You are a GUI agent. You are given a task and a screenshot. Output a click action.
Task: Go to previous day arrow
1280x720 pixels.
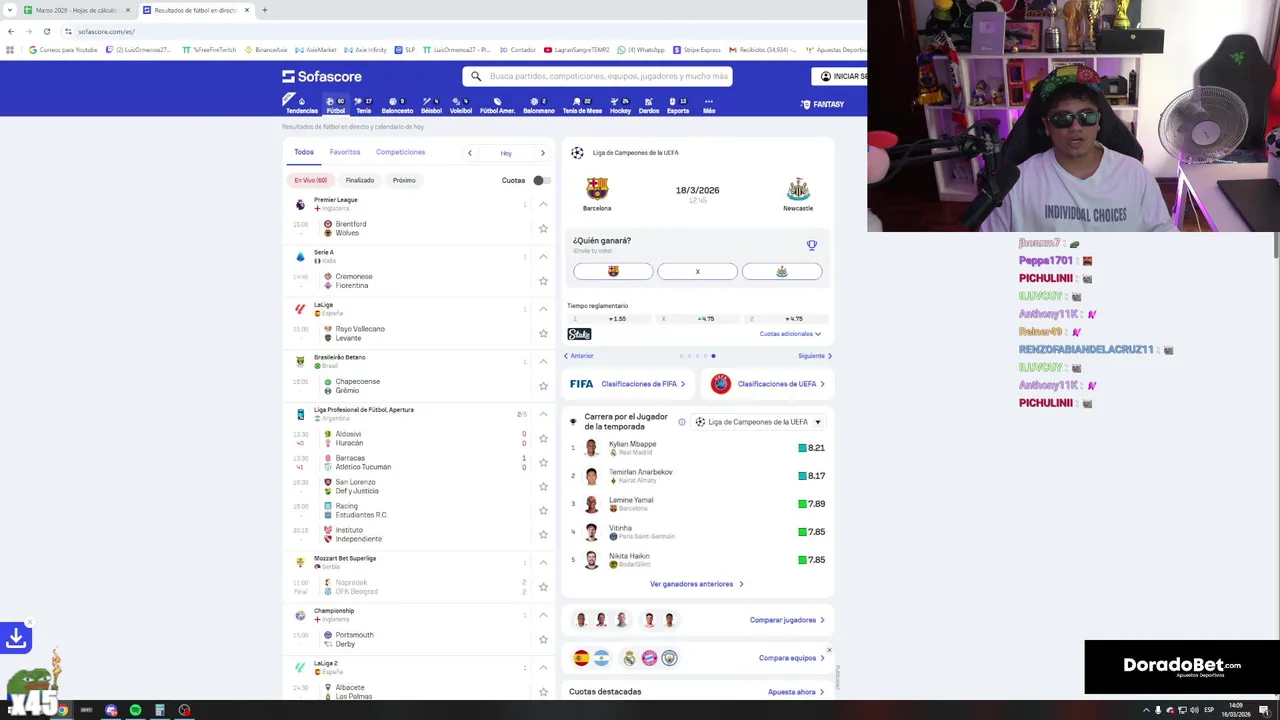(x=469, y=153)
